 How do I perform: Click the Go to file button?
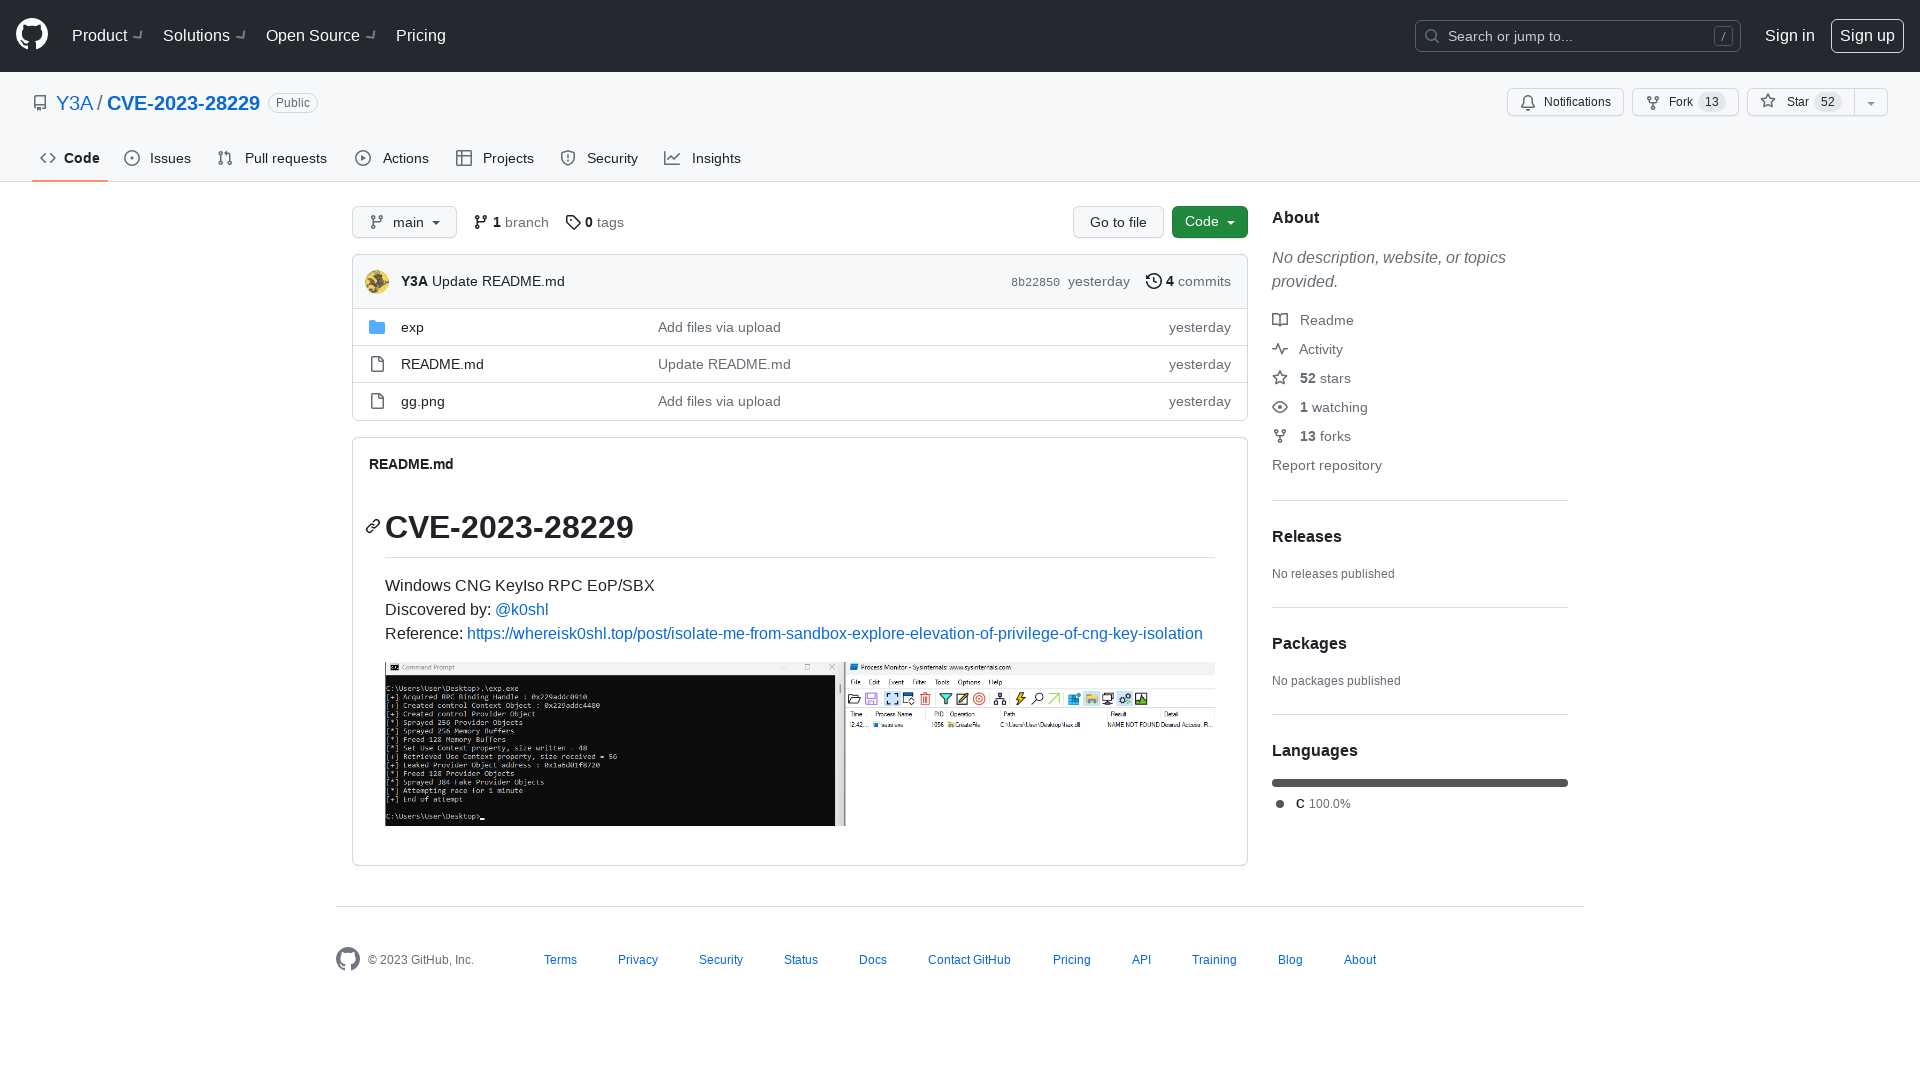point(1118,222)
